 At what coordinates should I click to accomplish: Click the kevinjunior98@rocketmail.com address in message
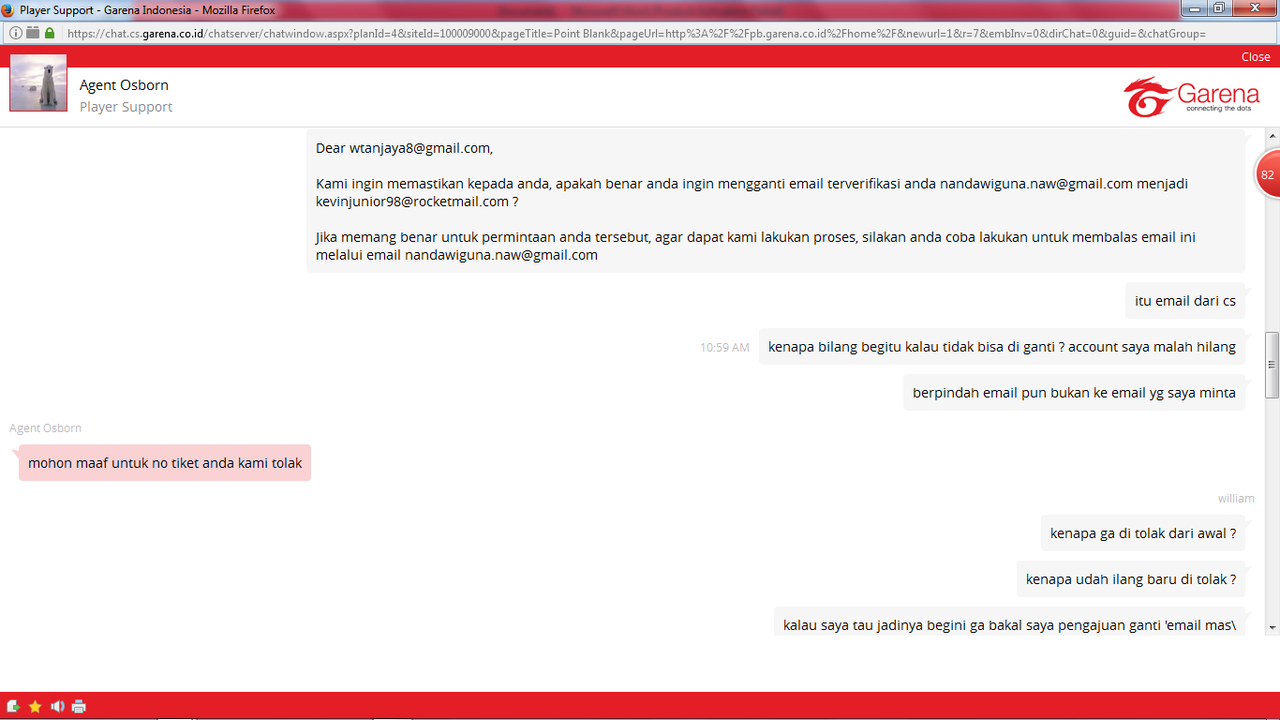412,201
